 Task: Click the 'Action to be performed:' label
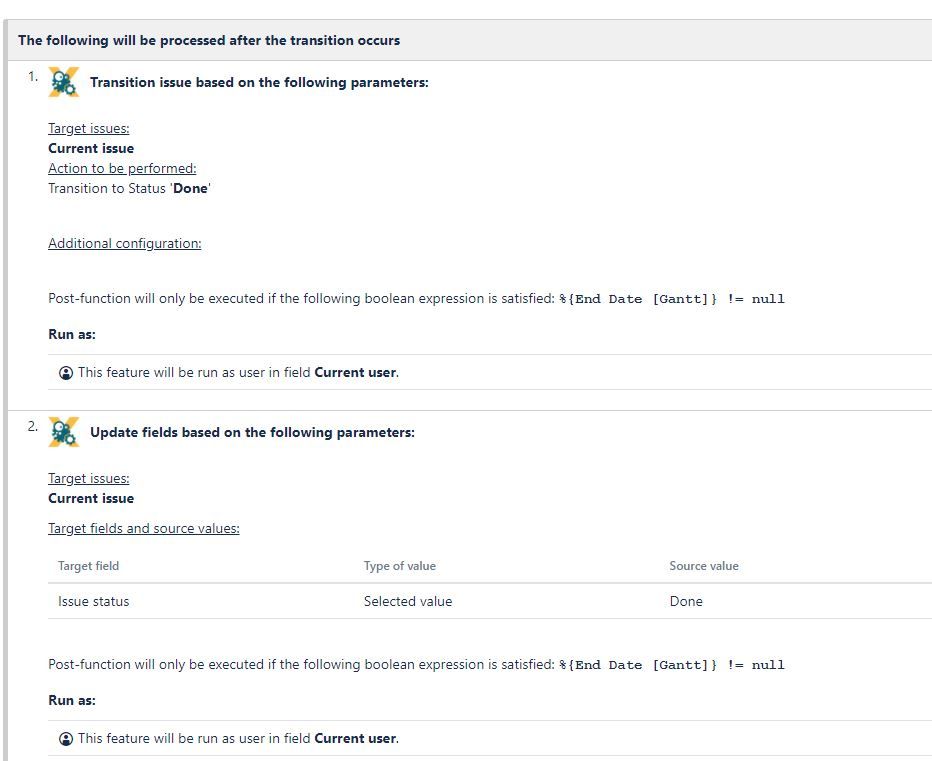(122, 168)
